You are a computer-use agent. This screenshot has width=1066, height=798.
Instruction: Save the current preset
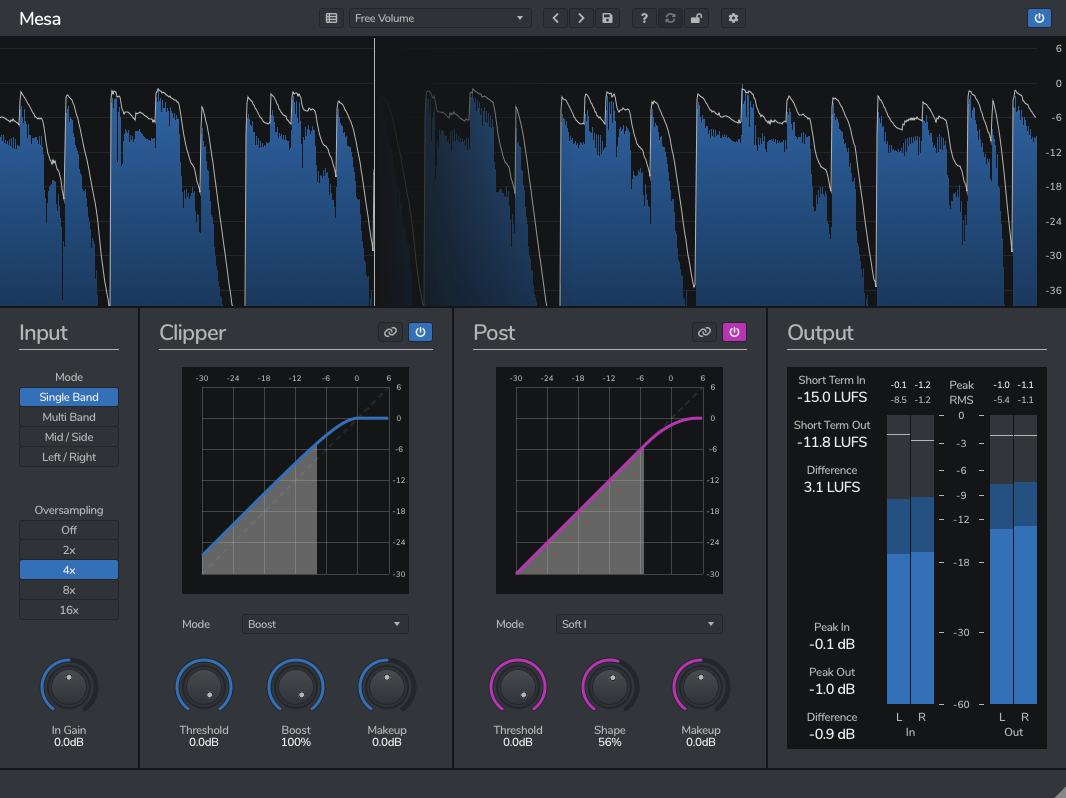[x=607, y=18]
